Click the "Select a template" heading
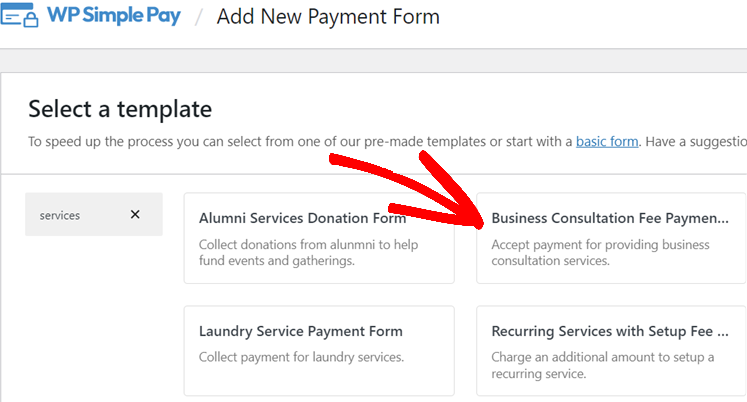 coord(120,109)
